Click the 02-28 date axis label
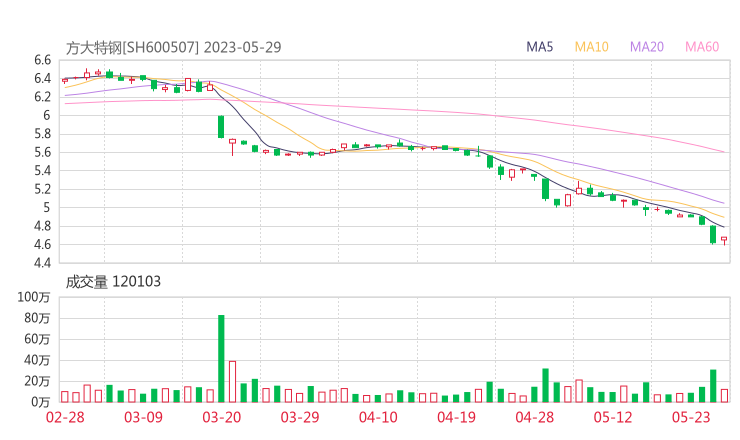 [x=65, y=417]
